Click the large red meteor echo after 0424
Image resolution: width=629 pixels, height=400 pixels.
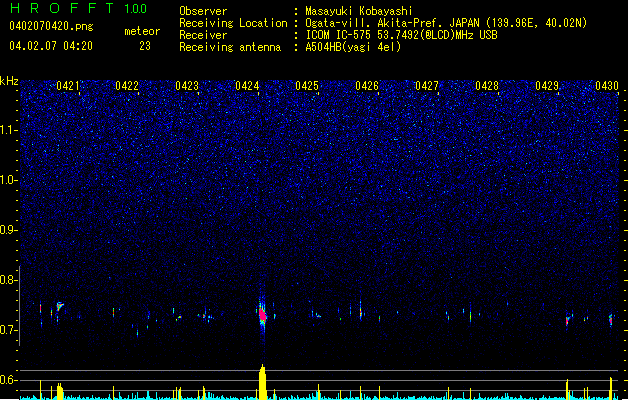point(262,315)
